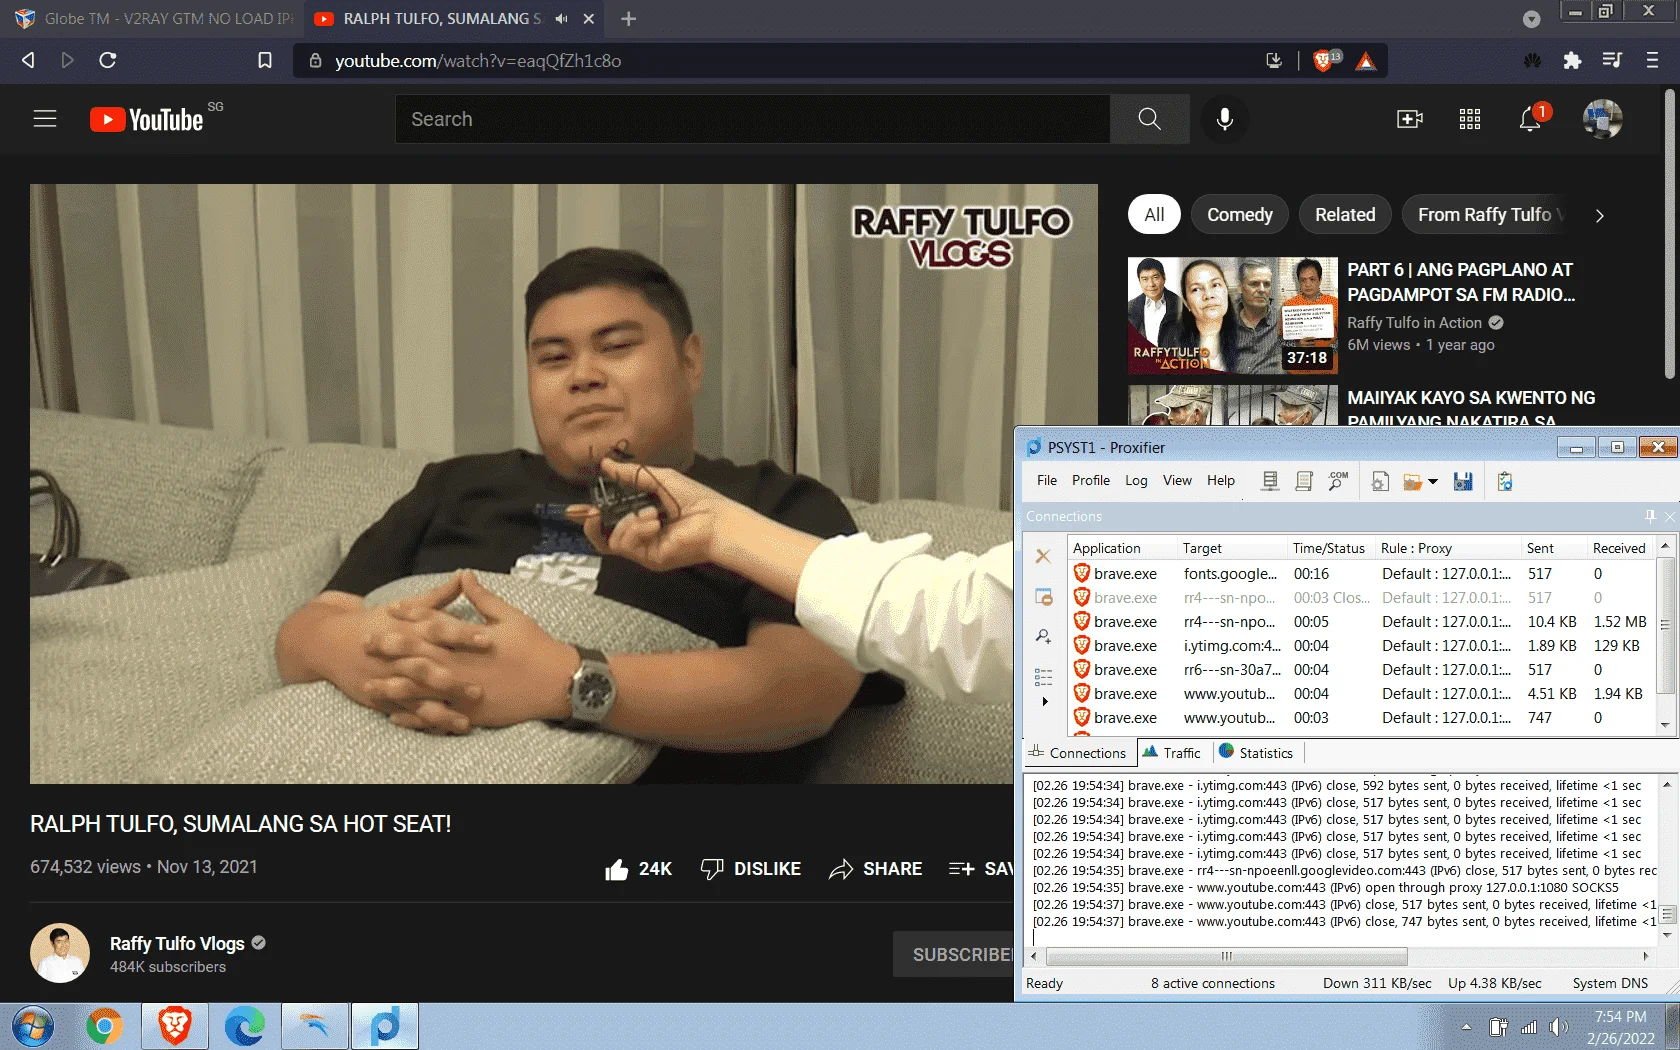Open the File menu in Proxifier
The image size is (1680, 1050).
click(x=1047, y=480)
